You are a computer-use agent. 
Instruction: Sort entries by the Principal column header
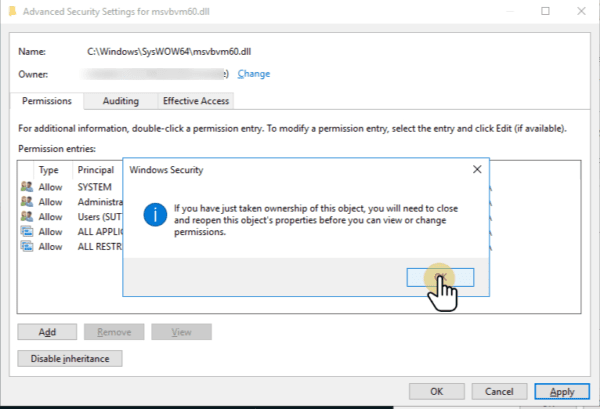95,171
